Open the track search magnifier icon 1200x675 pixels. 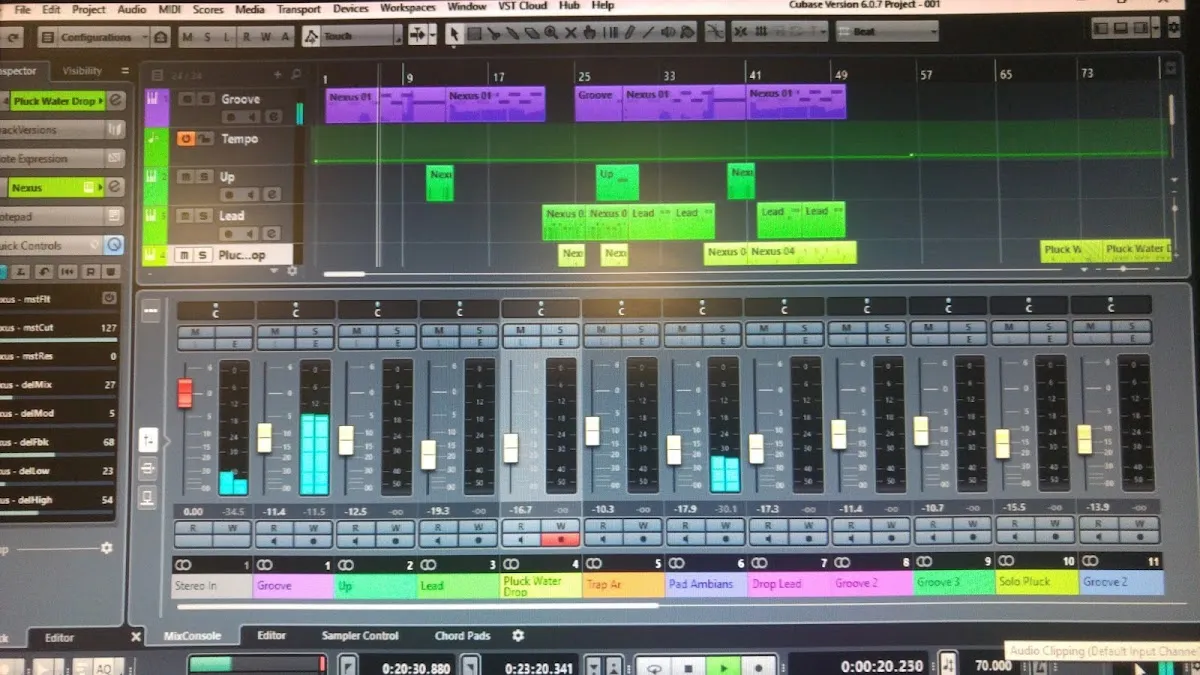coord(296,74)
